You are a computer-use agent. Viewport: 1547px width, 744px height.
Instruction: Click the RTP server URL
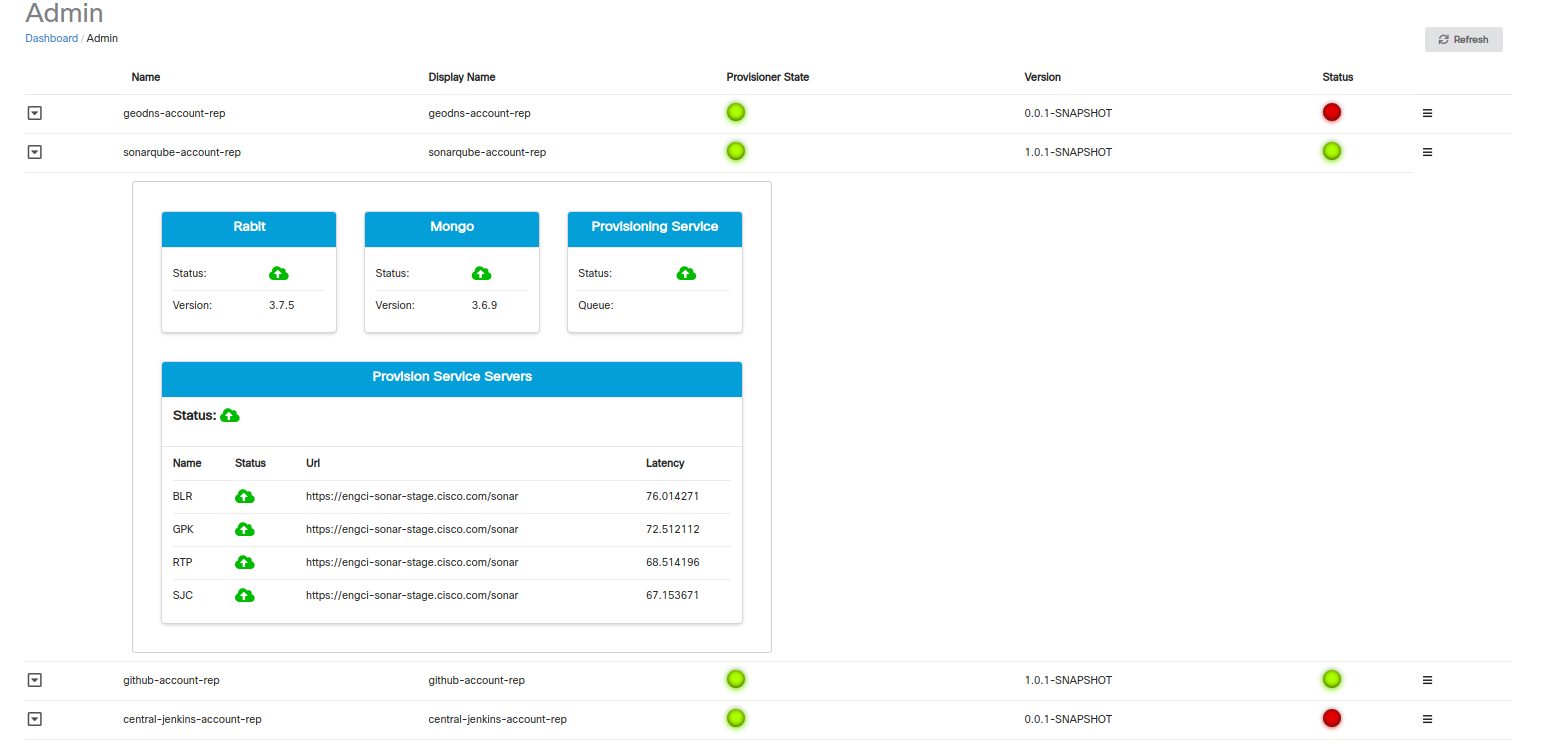[x=412, y=562]
